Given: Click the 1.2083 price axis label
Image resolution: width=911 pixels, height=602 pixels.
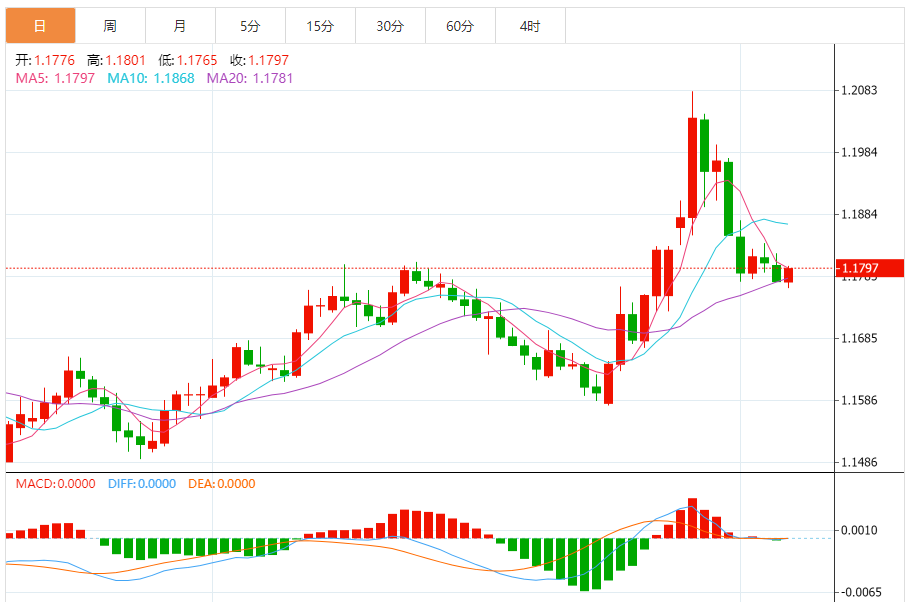Looking at the screenshot, I should point(859,91).
